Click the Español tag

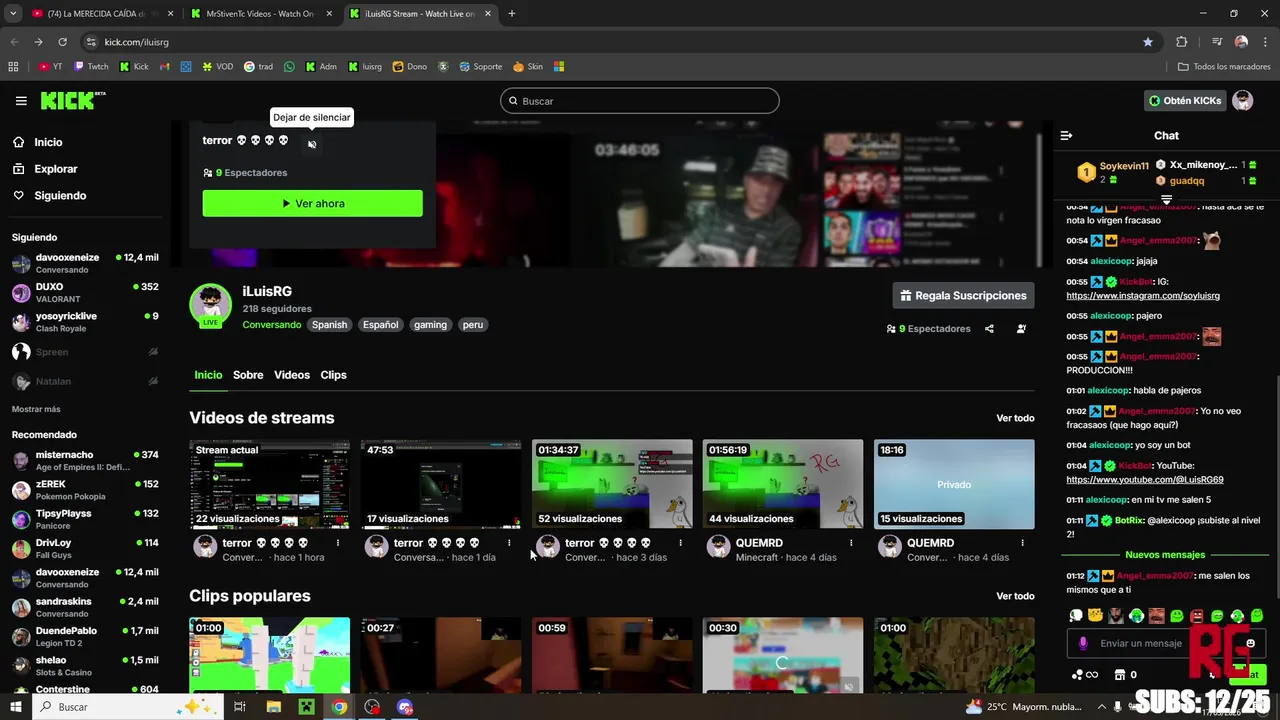380,325
